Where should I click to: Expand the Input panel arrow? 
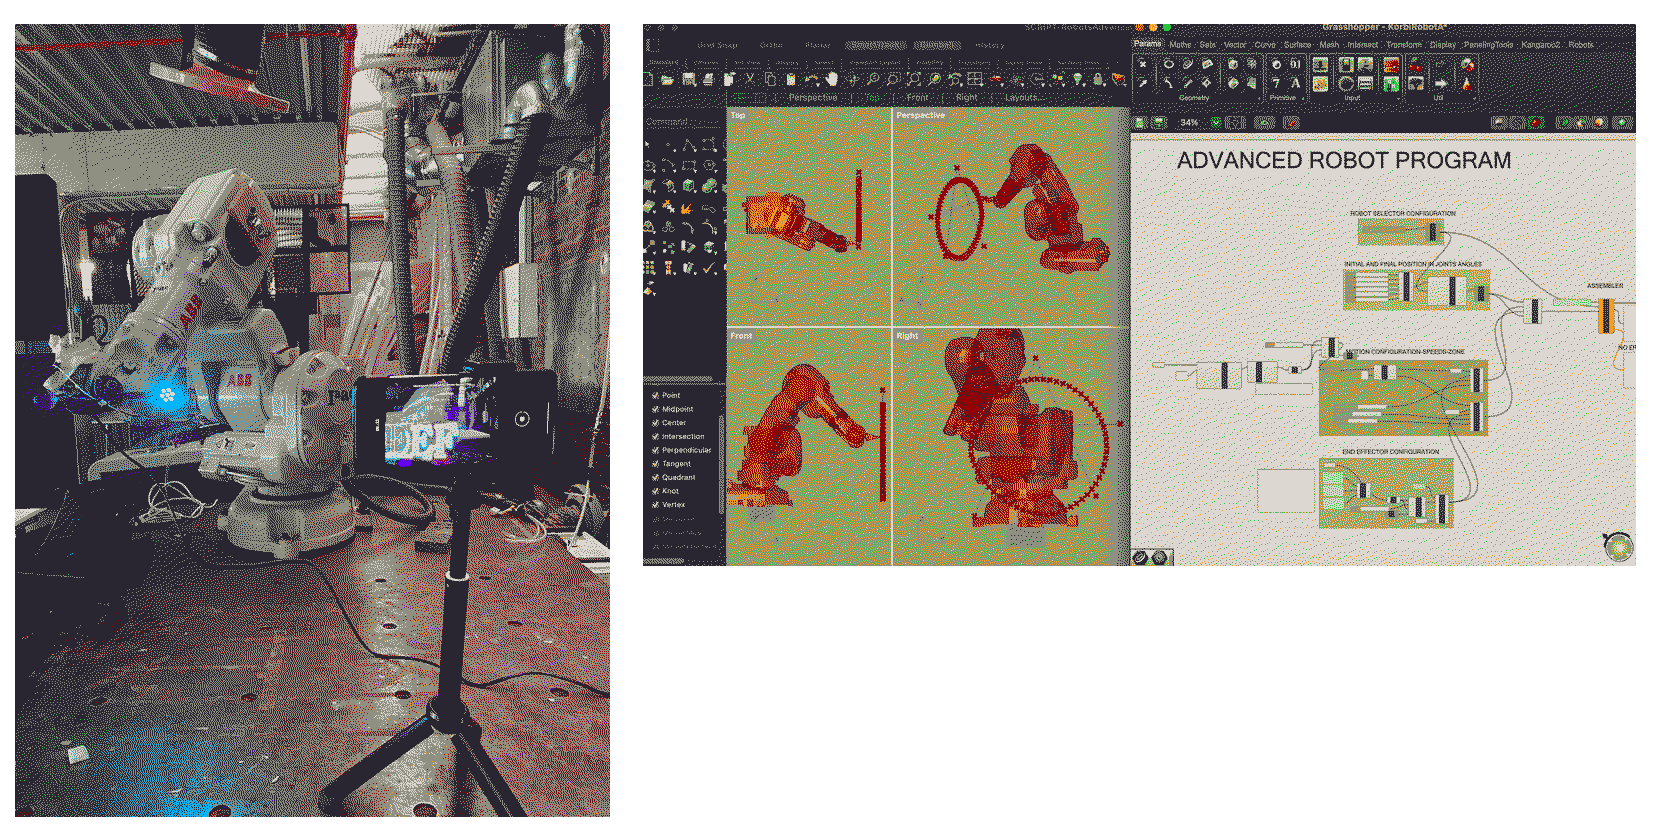[1398, 99]
